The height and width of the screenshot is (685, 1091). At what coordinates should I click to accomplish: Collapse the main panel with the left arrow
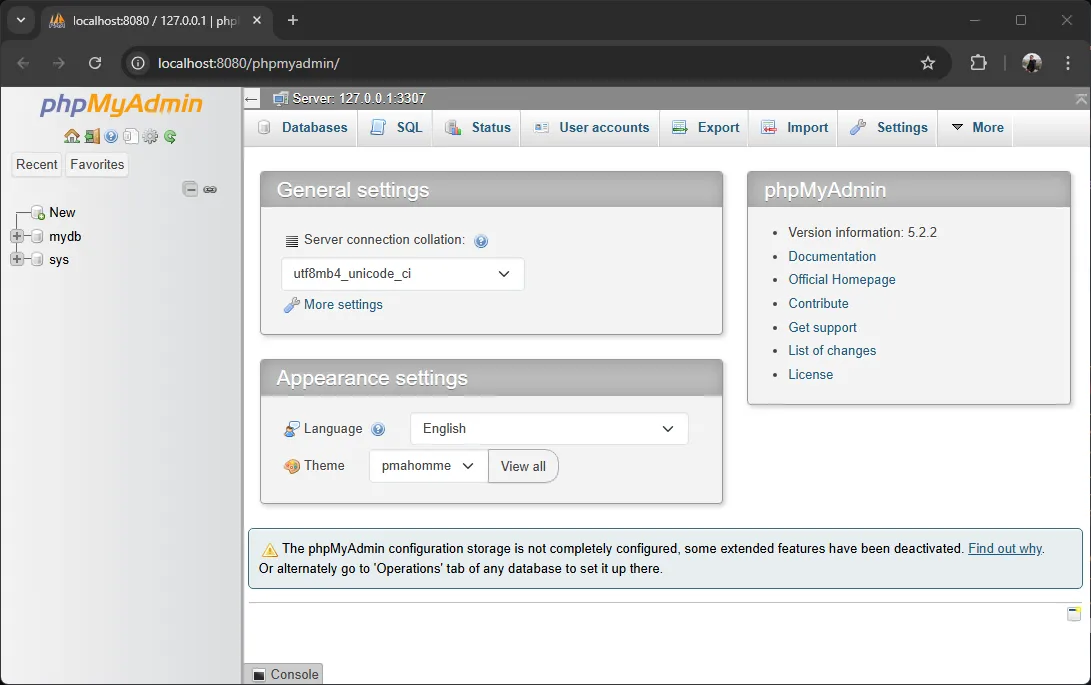click(x=252, y=99)
